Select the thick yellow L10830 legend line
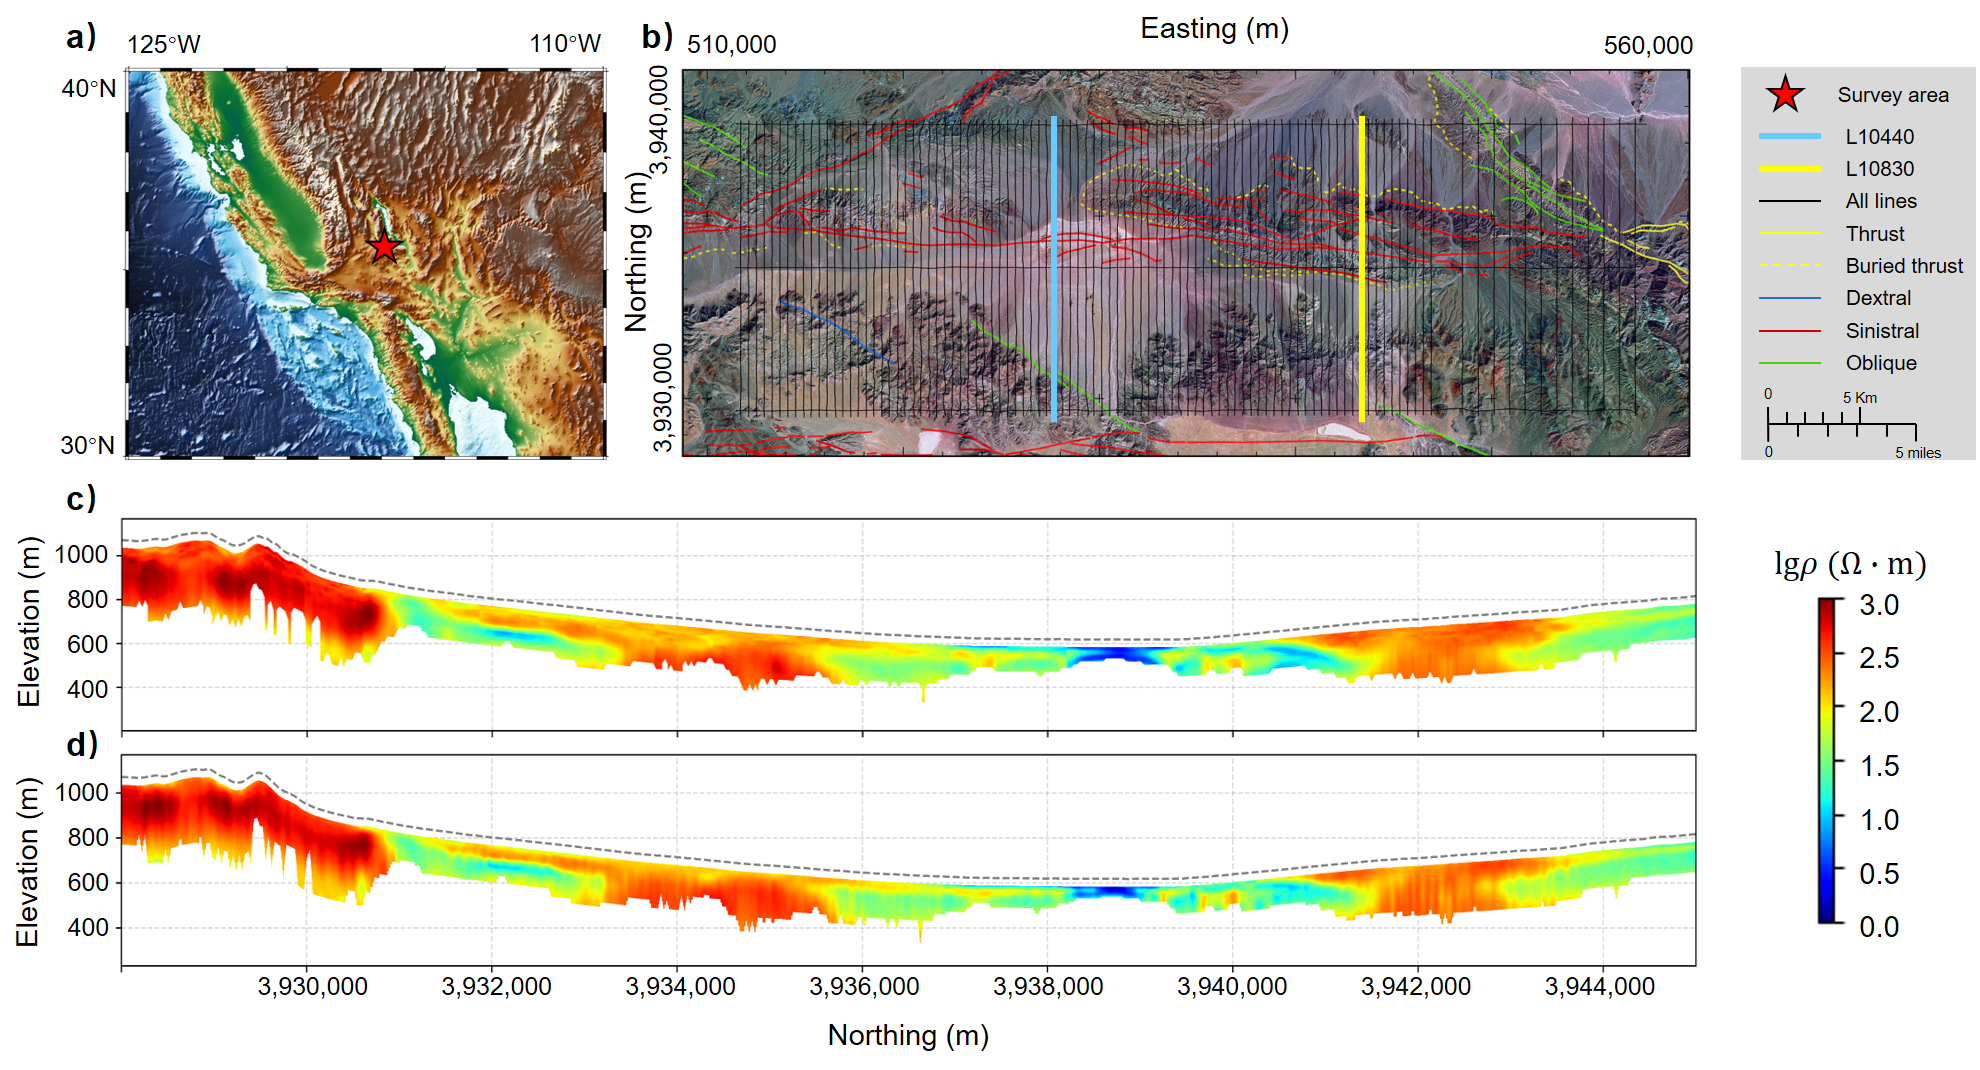Image resolution: width=1980 pixels, height=1070 pixels. click(1790, 168)
